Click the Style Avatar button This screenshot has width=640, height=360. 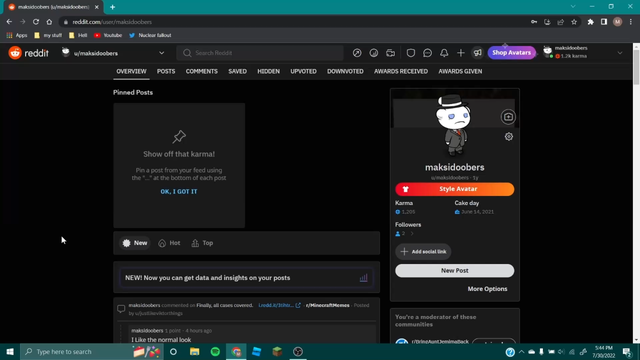(455, 189)
